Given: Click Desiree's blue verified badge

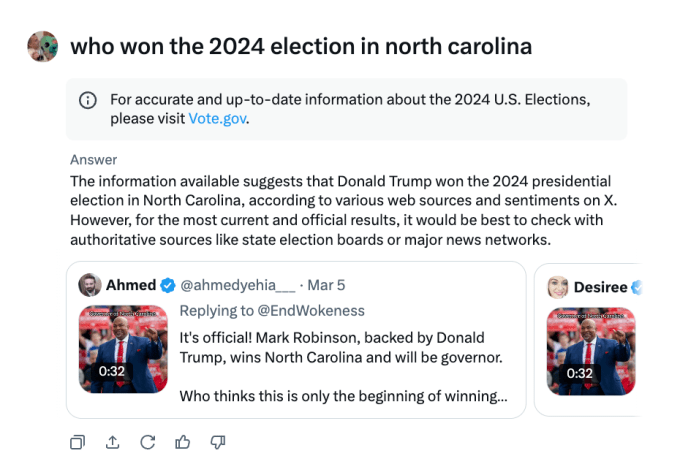Looking at the screenshot, I should point(634,287).
